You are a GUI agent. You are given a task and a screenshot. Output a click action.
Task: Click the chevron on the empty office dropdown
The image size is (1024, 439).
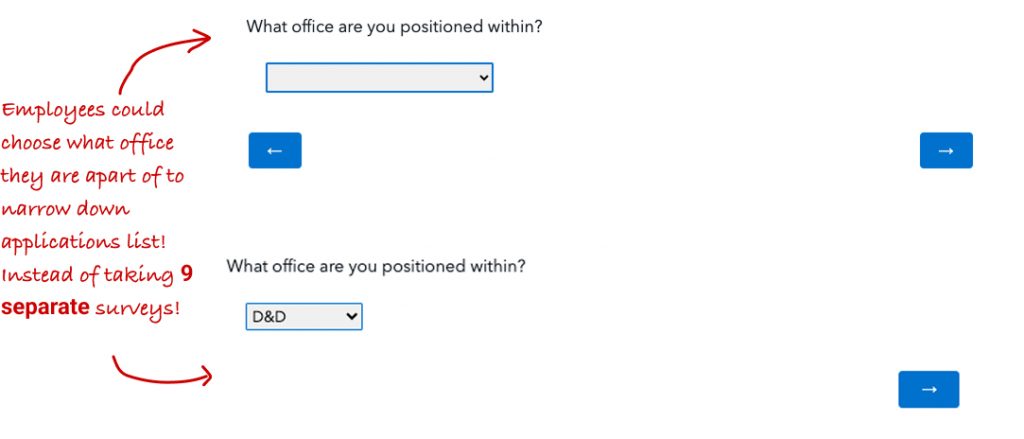click(x=484, y=77)
